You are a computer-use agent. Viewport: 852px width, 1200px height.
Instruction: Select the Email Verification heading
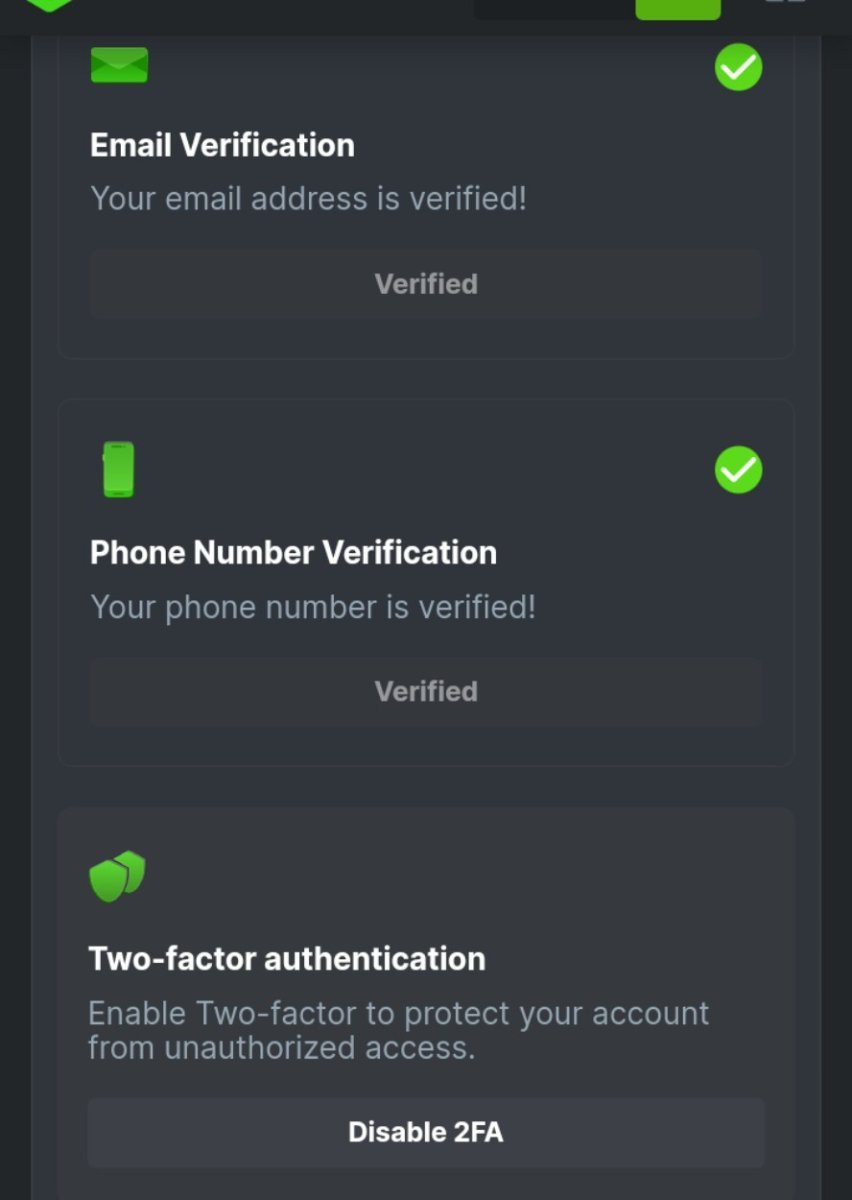(222, 145)
